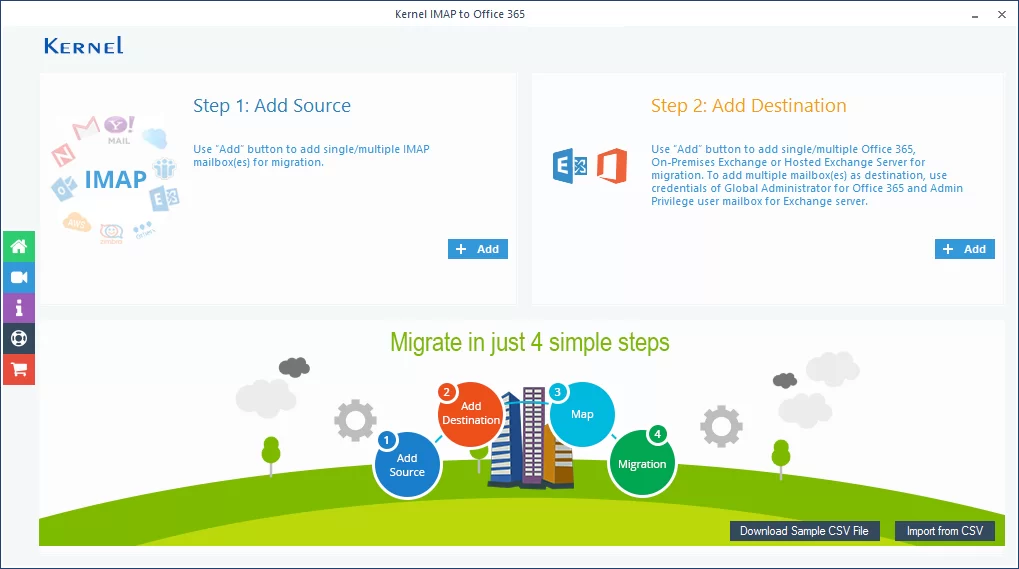Click the lifebuoy support icon
The width and height of the screenshot is (1019, 569).
18,338
